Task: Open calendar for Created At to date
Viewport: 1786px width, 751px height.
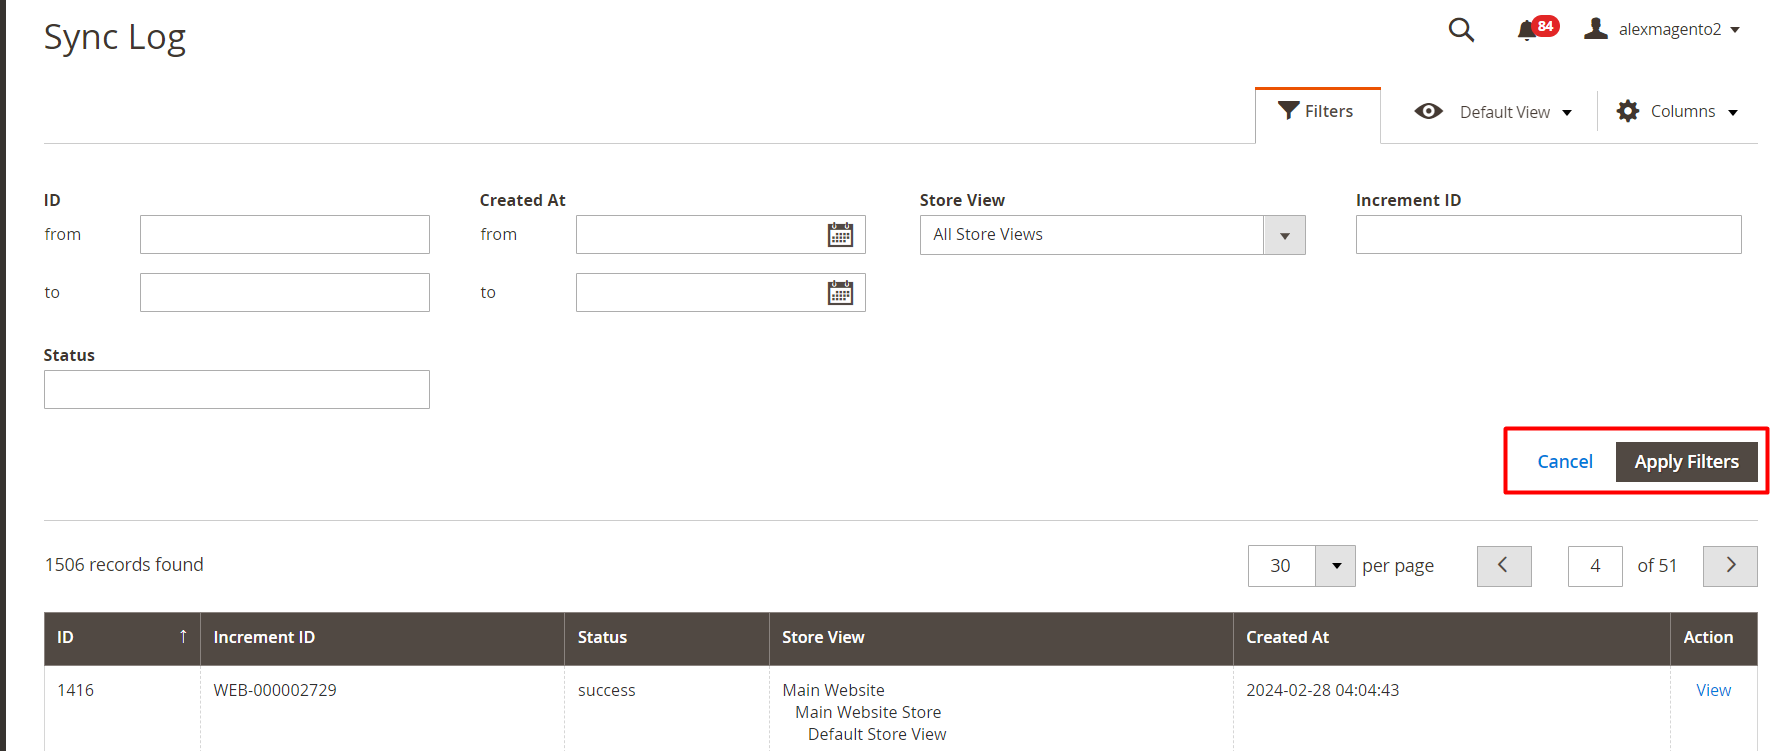Action: (840, 293)
